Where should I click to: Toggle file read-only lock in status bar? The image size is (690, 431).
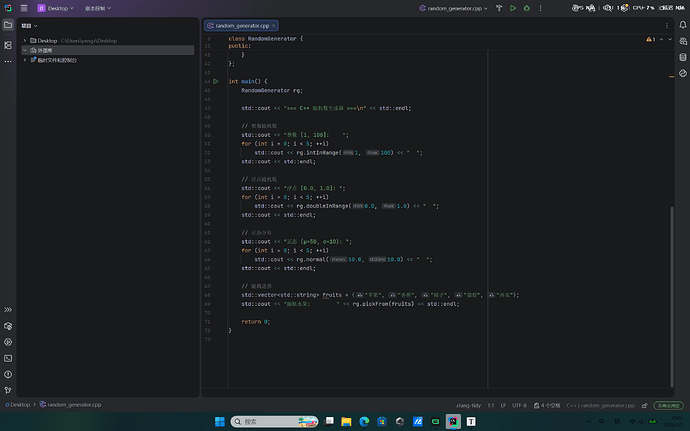click(x=645, y=405)
